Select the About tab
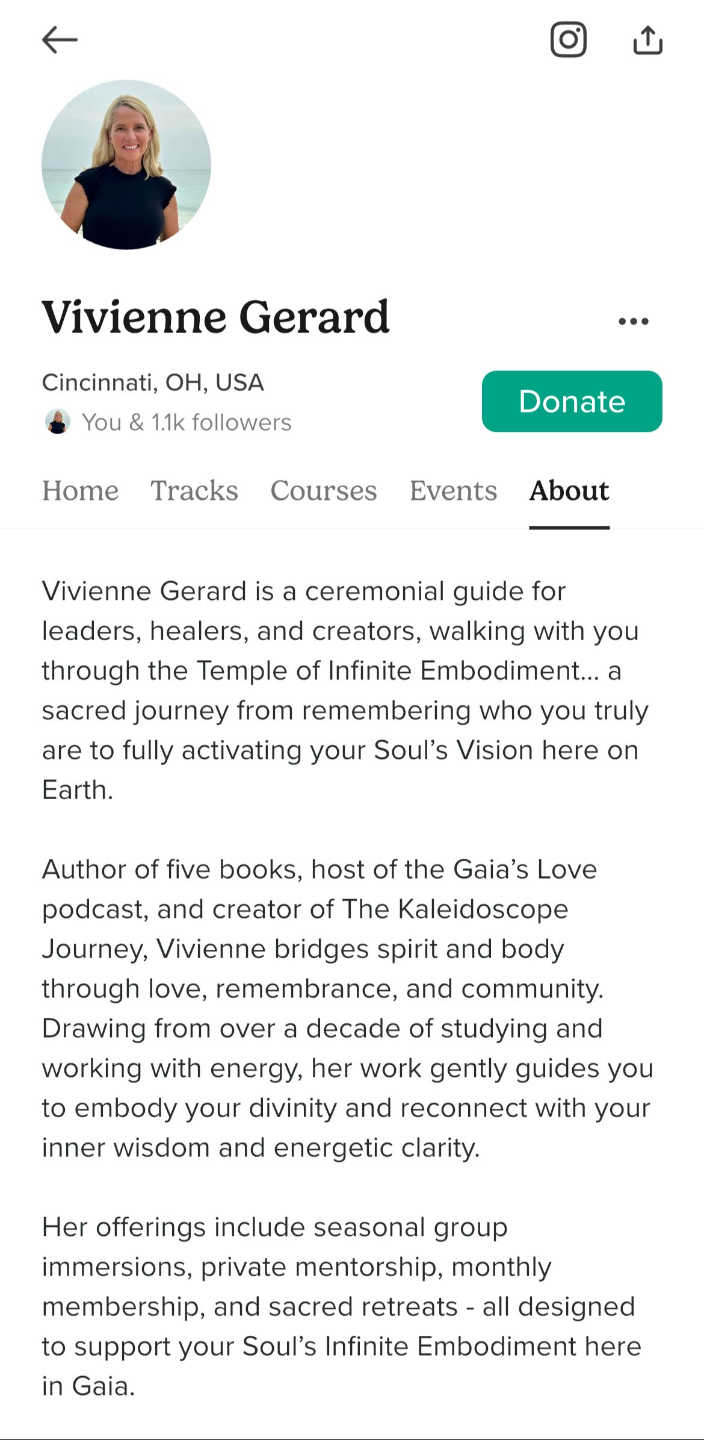This screenshot has height=1440, width=704. click(x=569, y=490)
